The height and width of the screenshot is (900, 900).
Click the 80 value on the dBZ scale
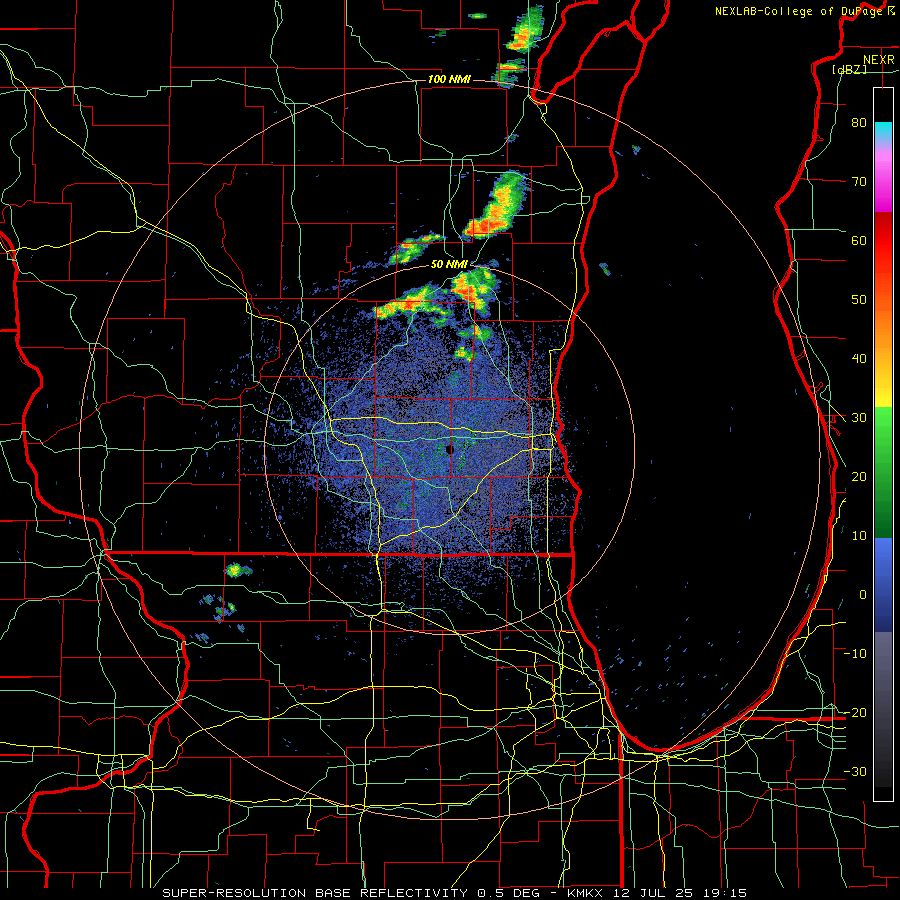pyautogui.click(x=859, y=122)
